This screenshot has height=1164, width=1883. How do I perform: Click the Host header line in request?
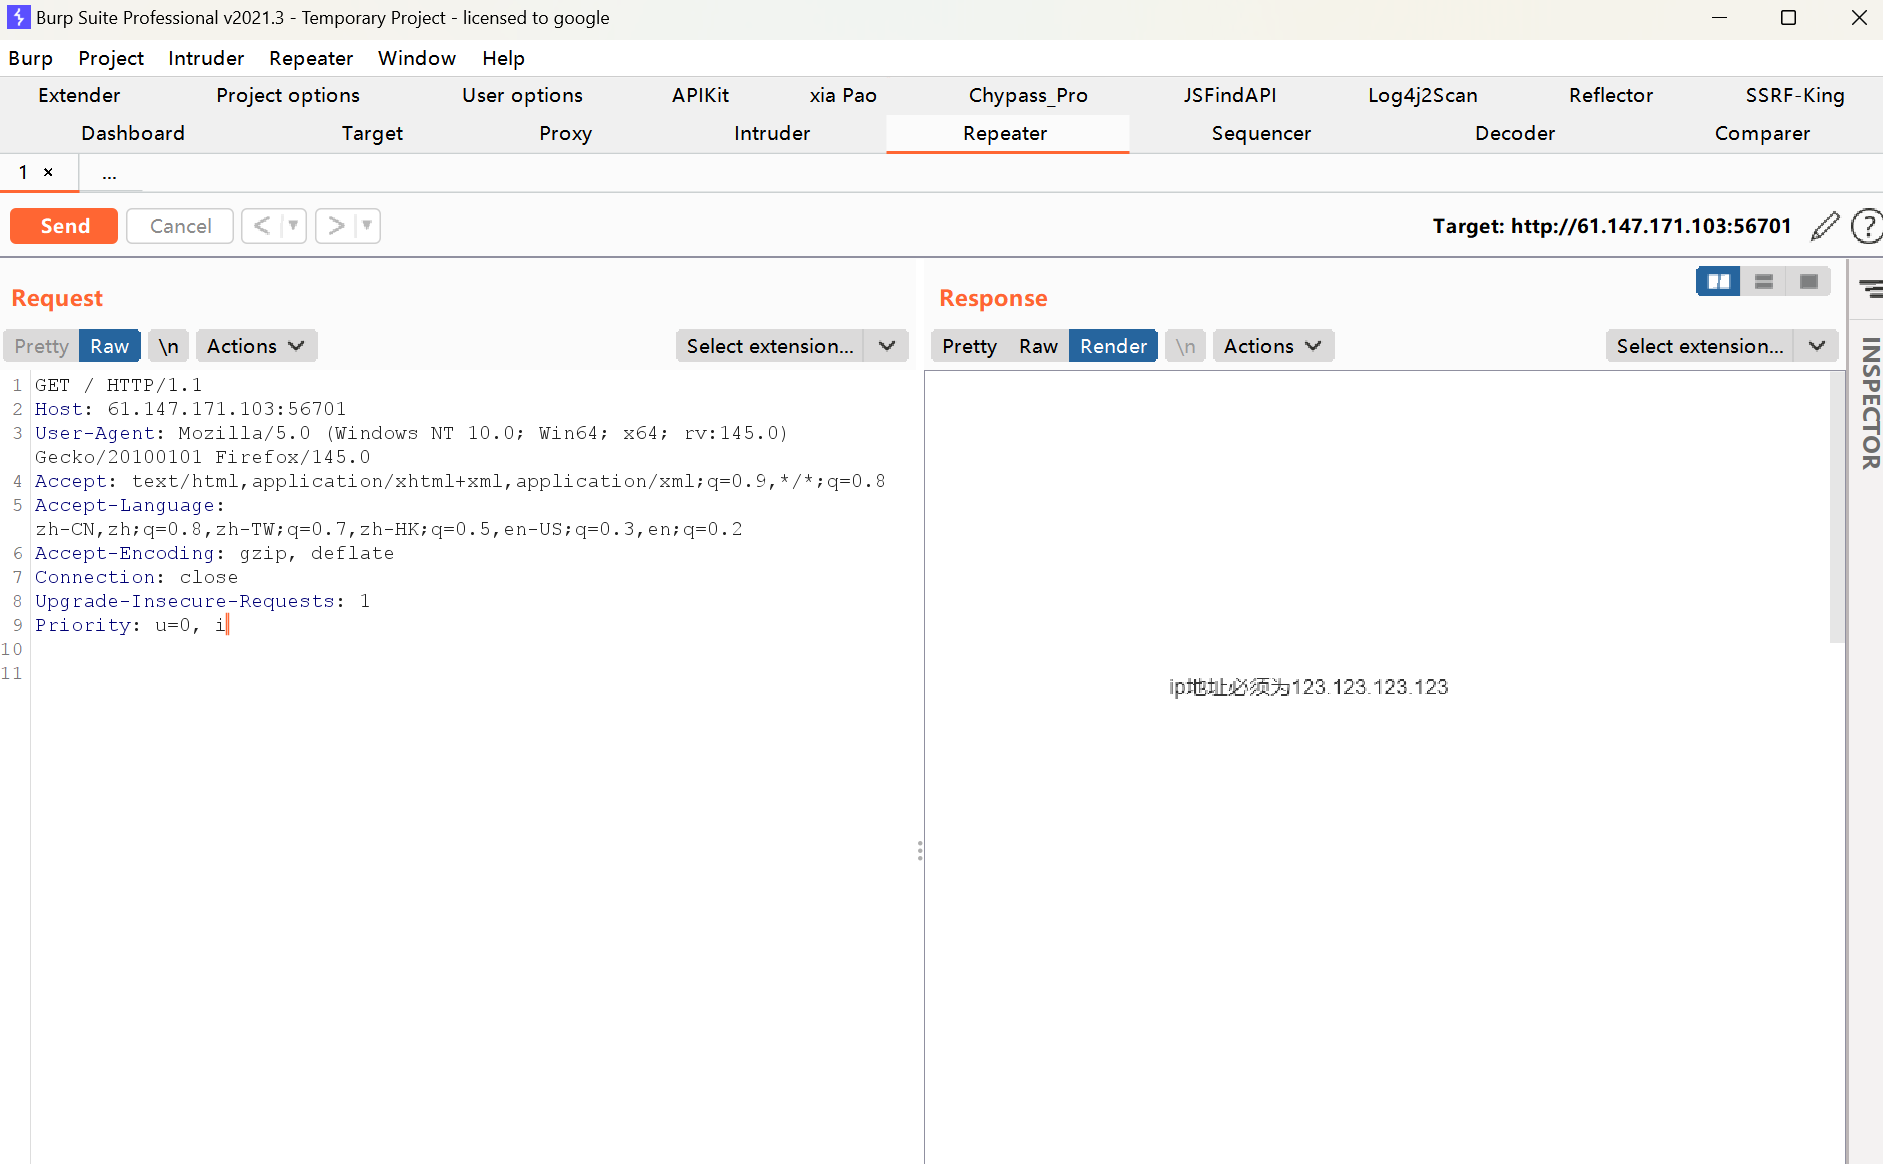point(190,409)
